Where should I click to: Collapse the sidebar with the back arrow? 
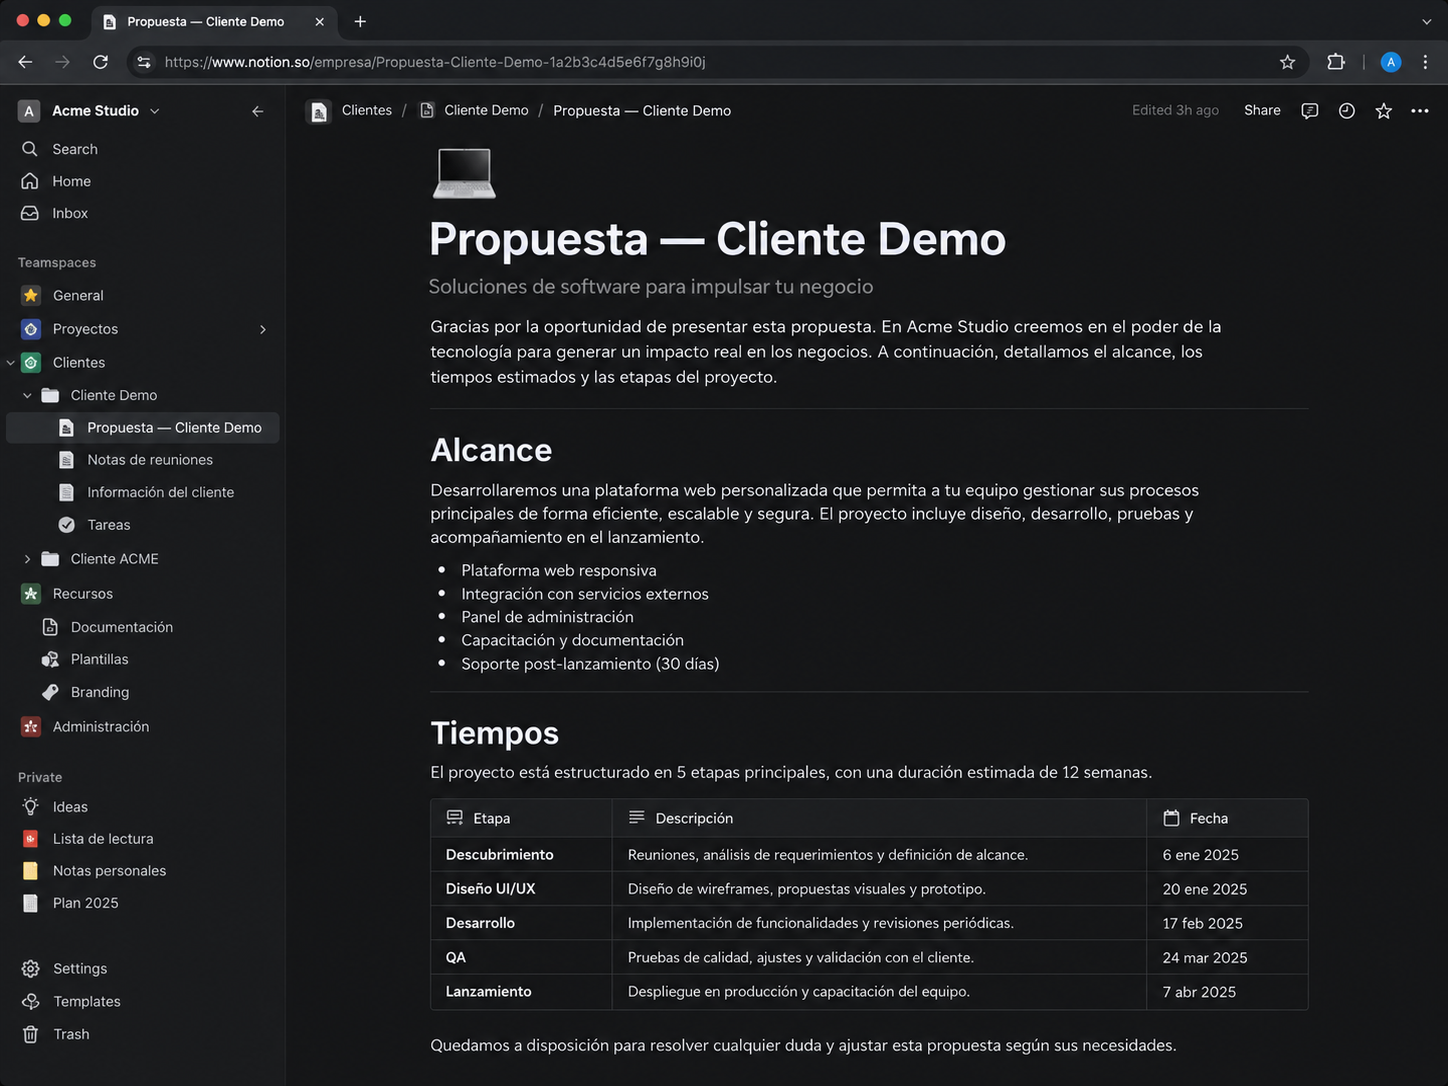pos(257,111)
